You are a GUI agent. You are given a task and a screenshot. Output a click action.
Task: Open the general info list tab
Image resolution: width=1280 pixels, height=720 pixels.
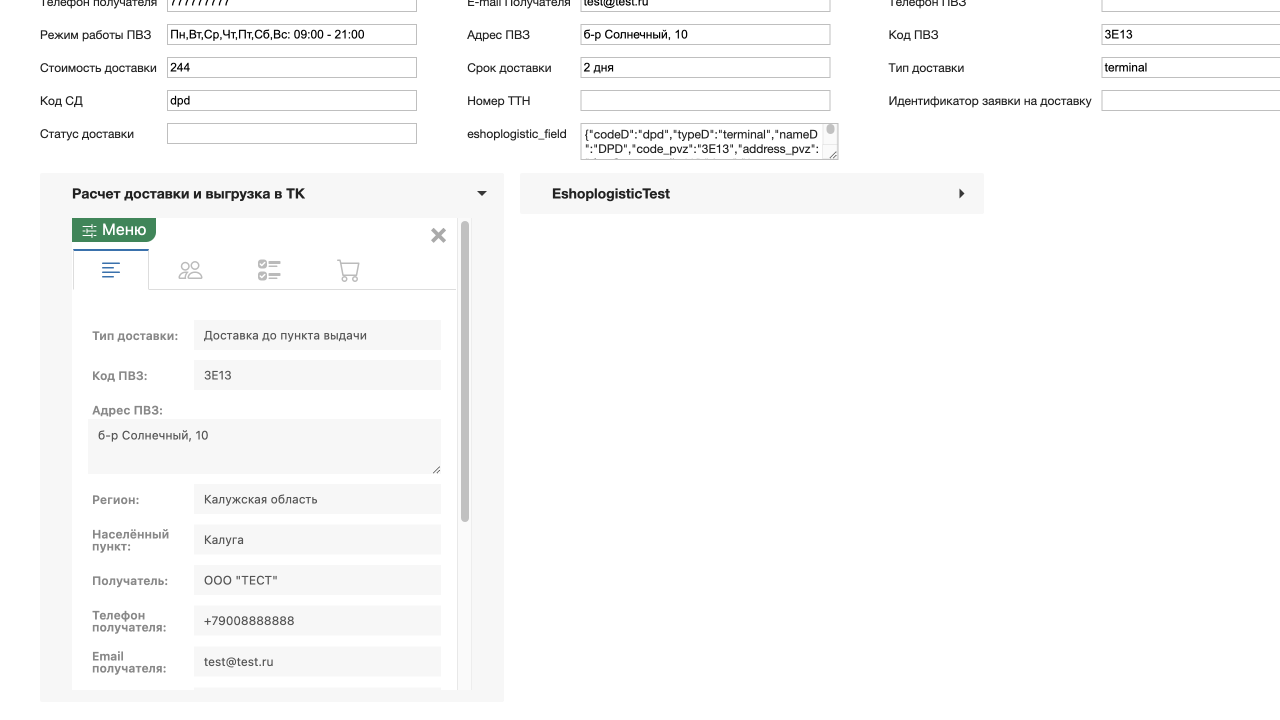111,270
